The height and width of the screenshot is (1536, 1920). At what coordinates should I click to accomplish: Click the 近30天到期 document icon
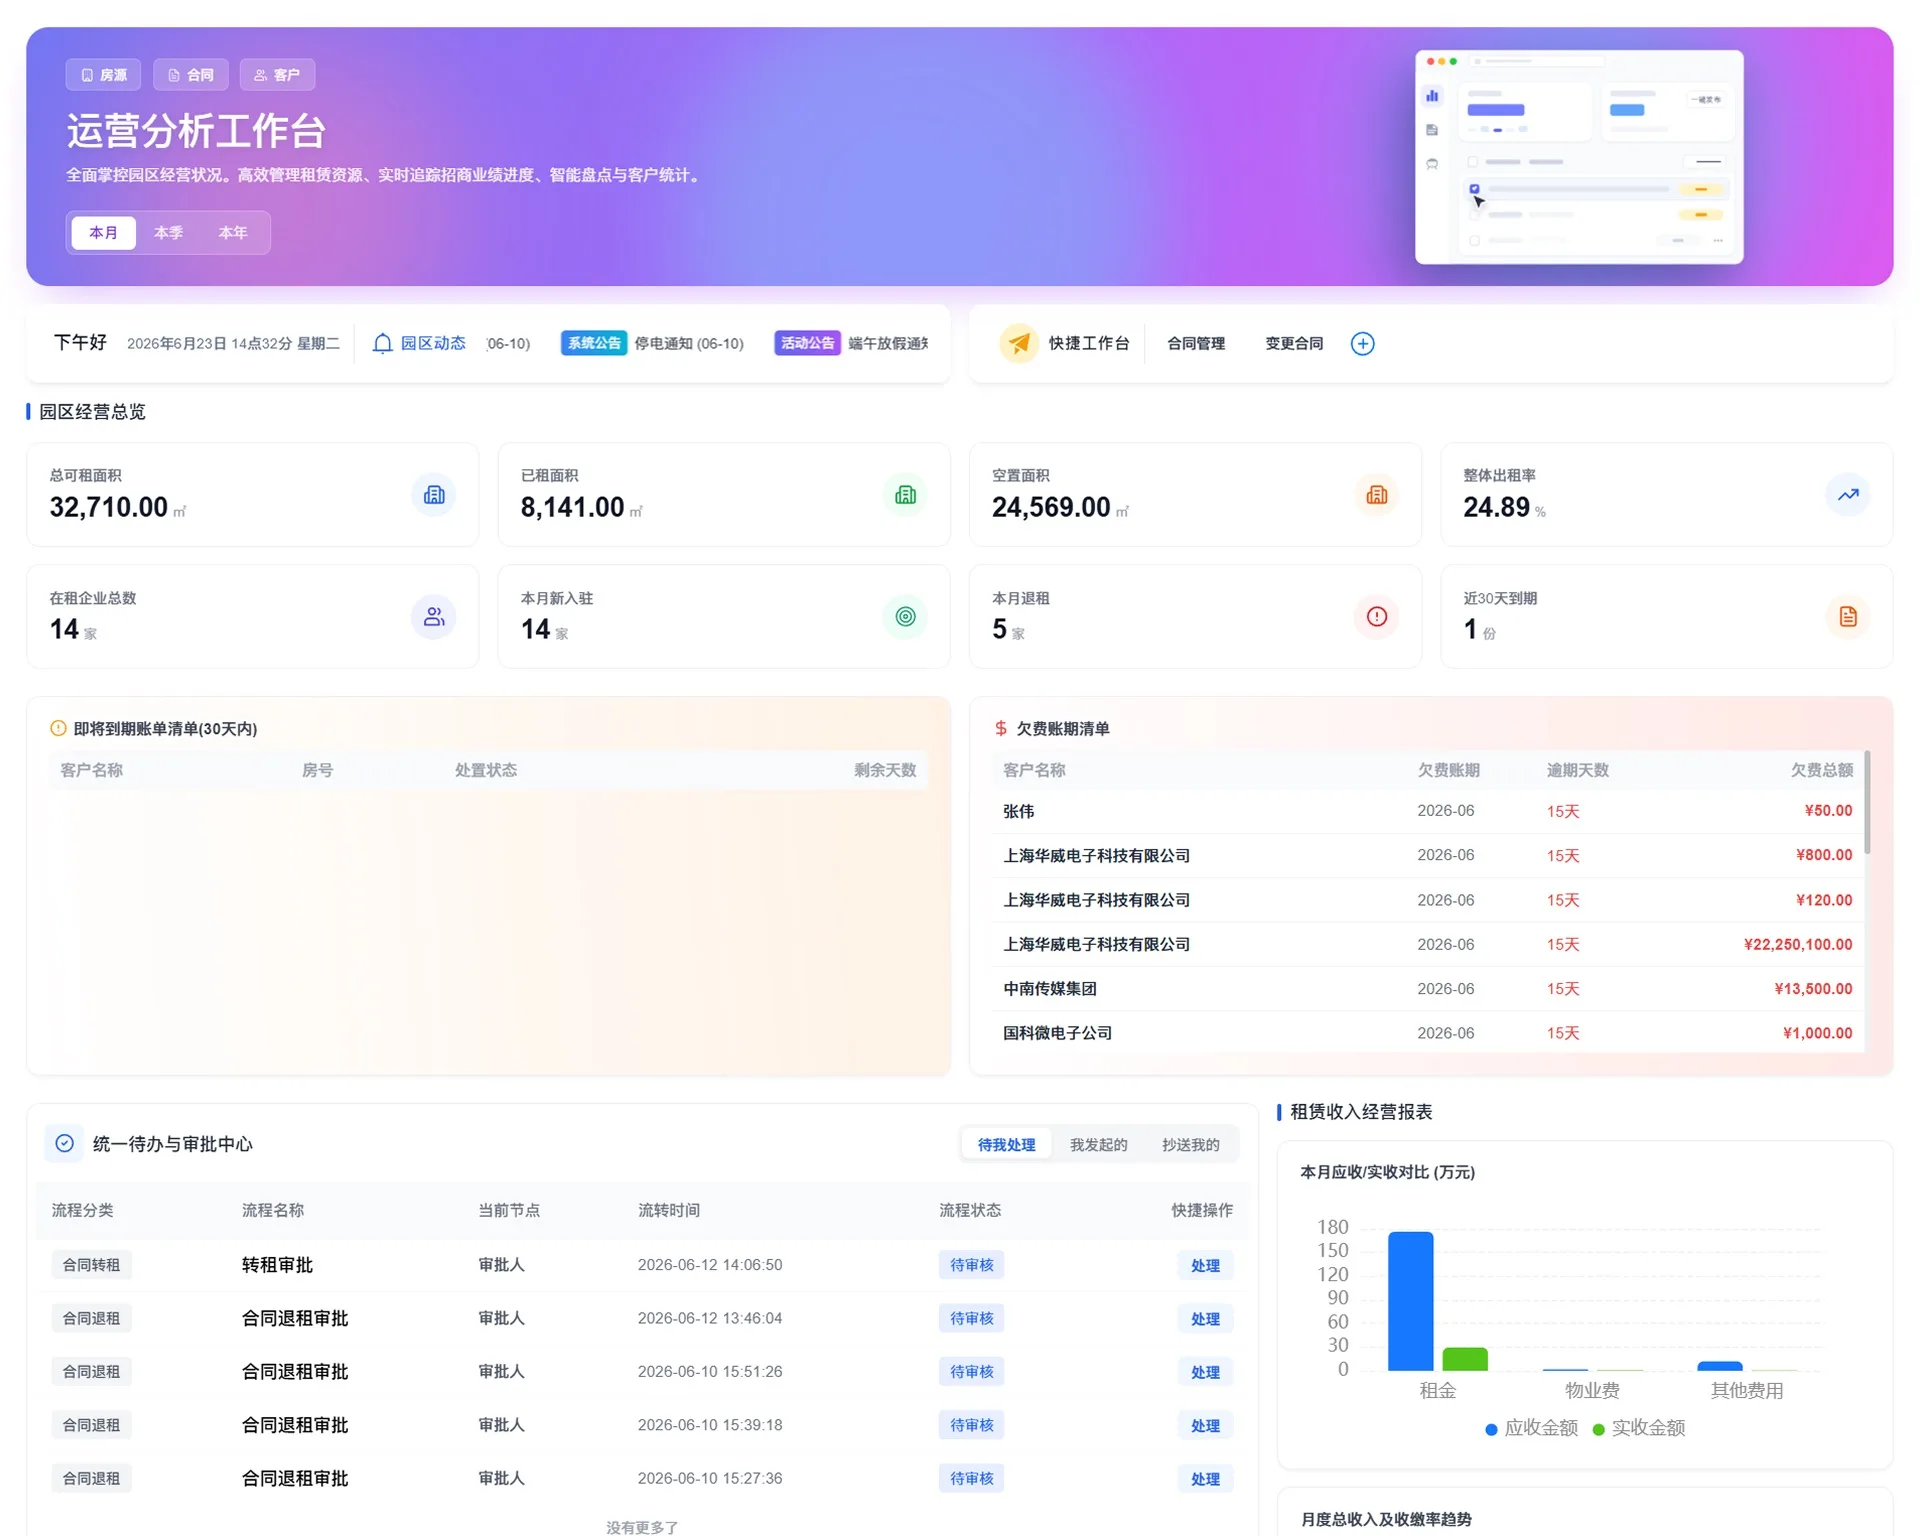coord(1848,617)
